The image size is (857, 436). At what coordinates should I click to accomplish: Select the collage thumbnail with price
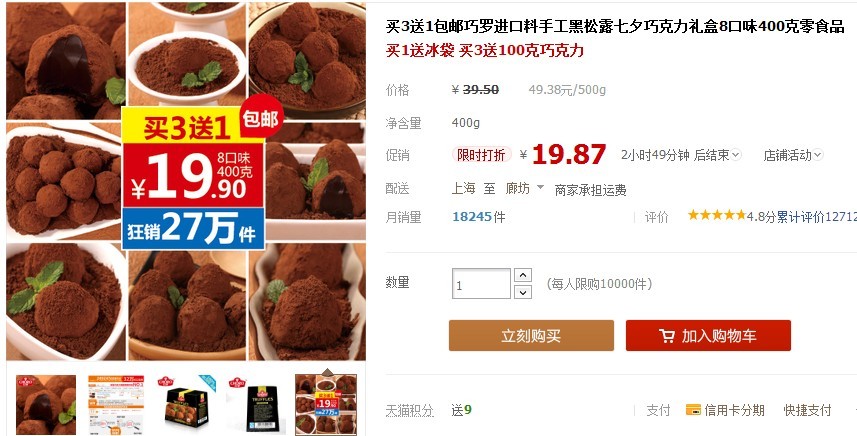326,405
